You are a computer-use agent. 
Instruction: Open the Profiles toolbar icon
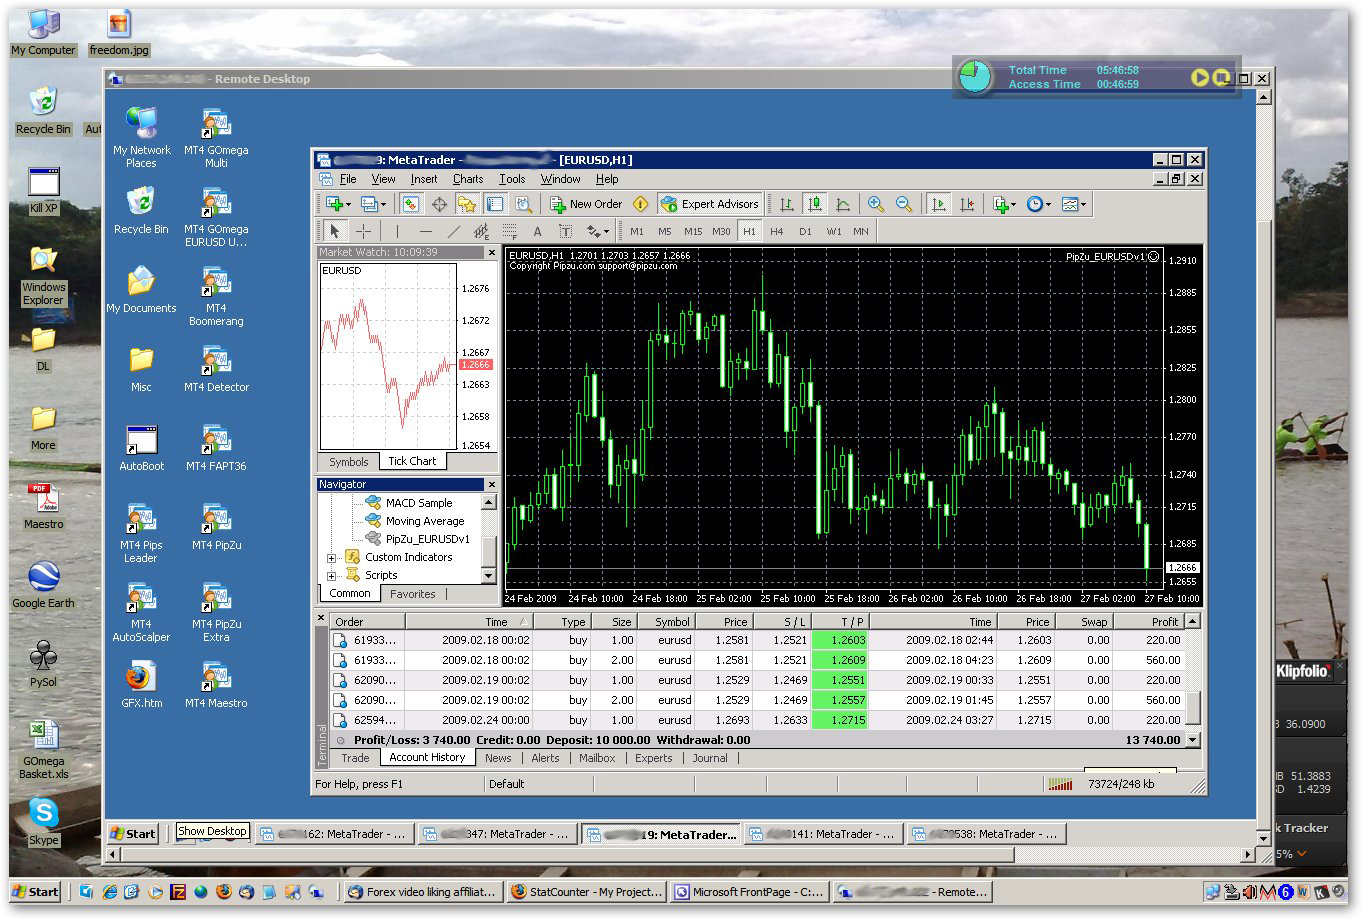(x=372, y=204)
